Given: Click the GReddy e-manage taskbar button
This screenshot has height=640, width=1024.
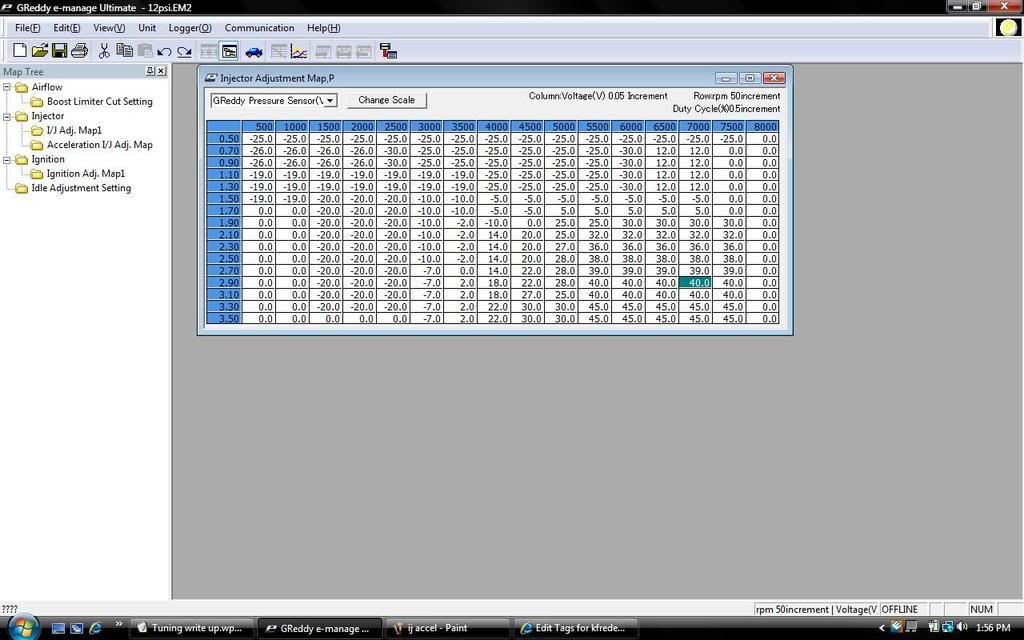Looking at the screenshot, I should [x=319, y=628].
